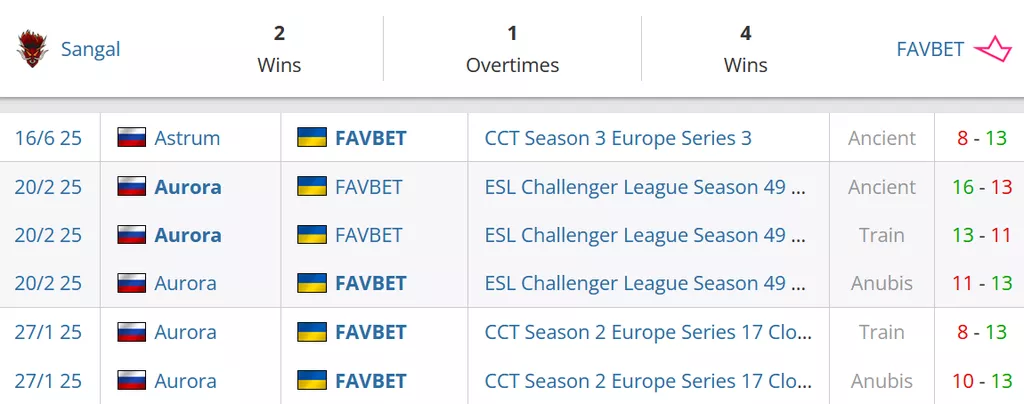Click the Ukrainian flag in the 16/6 row
1024x404 pixels.
(312, 138)
